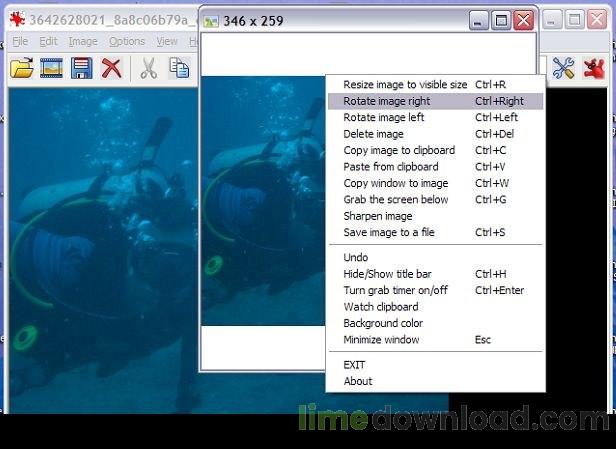Click the open folder toolbar icon

[x=21, y=68]
